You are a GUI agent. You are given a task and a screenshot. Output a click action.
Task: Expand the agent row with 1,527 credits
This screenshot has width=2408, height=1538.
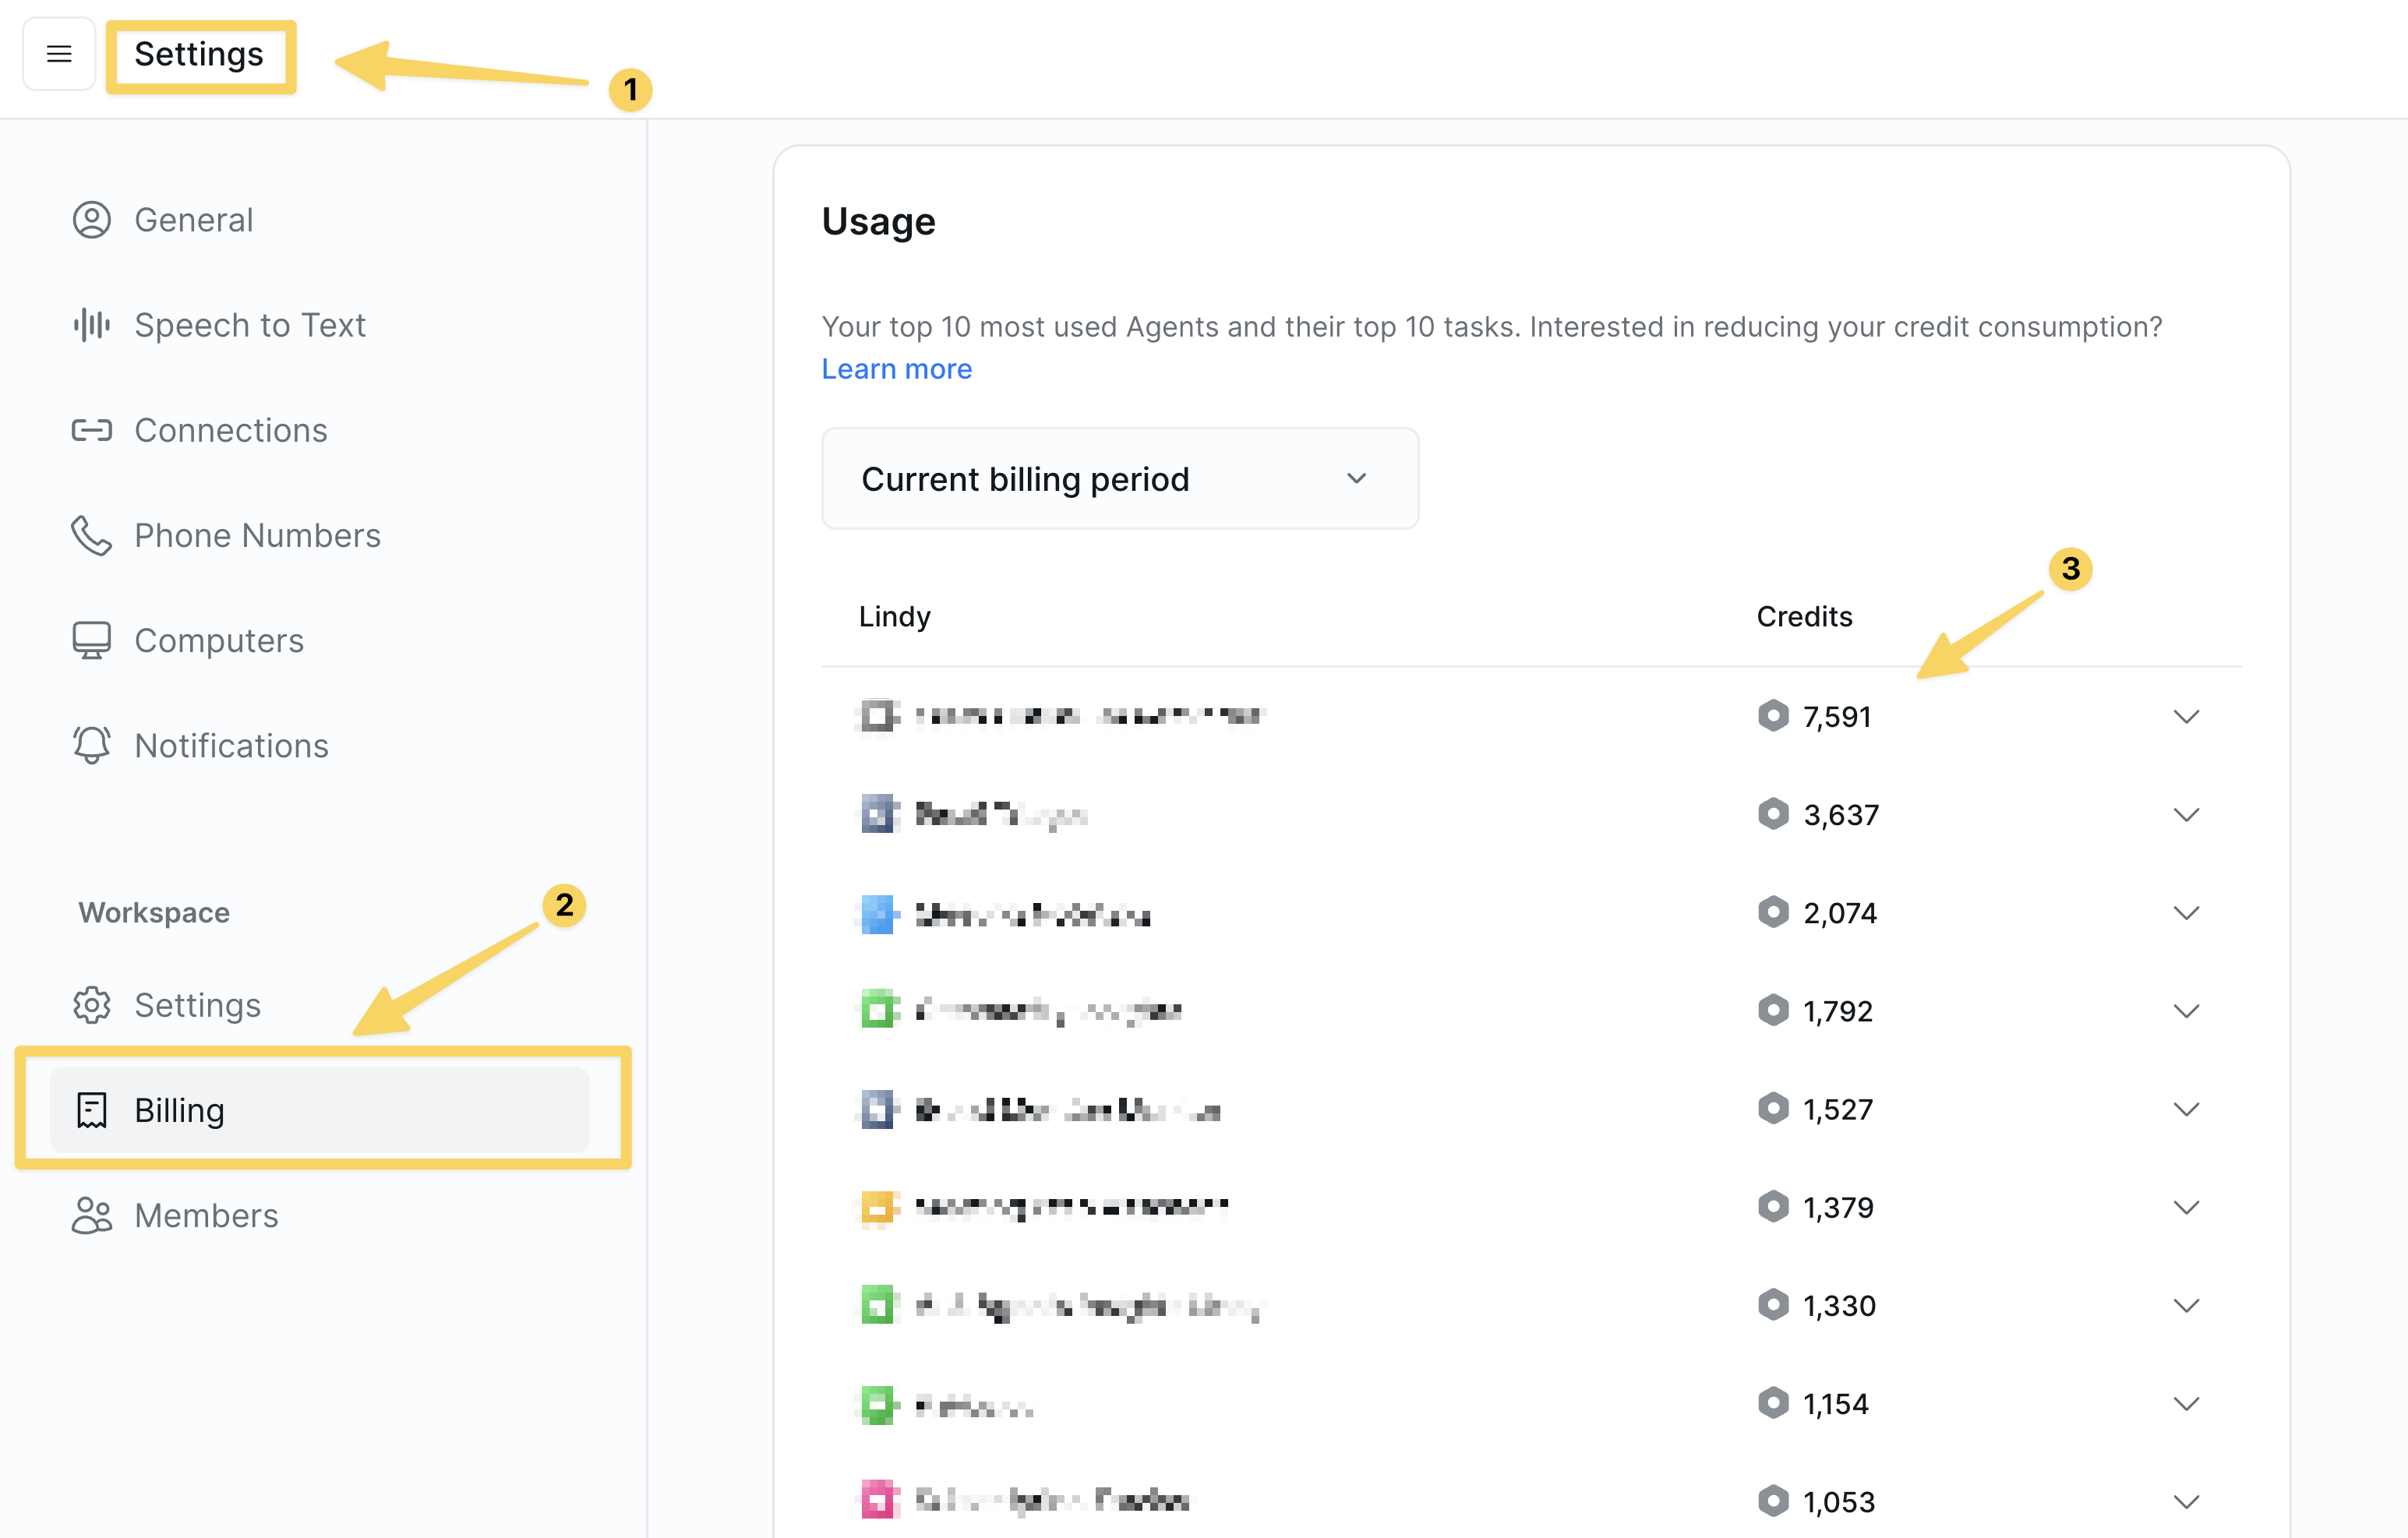point(2186,1108)
